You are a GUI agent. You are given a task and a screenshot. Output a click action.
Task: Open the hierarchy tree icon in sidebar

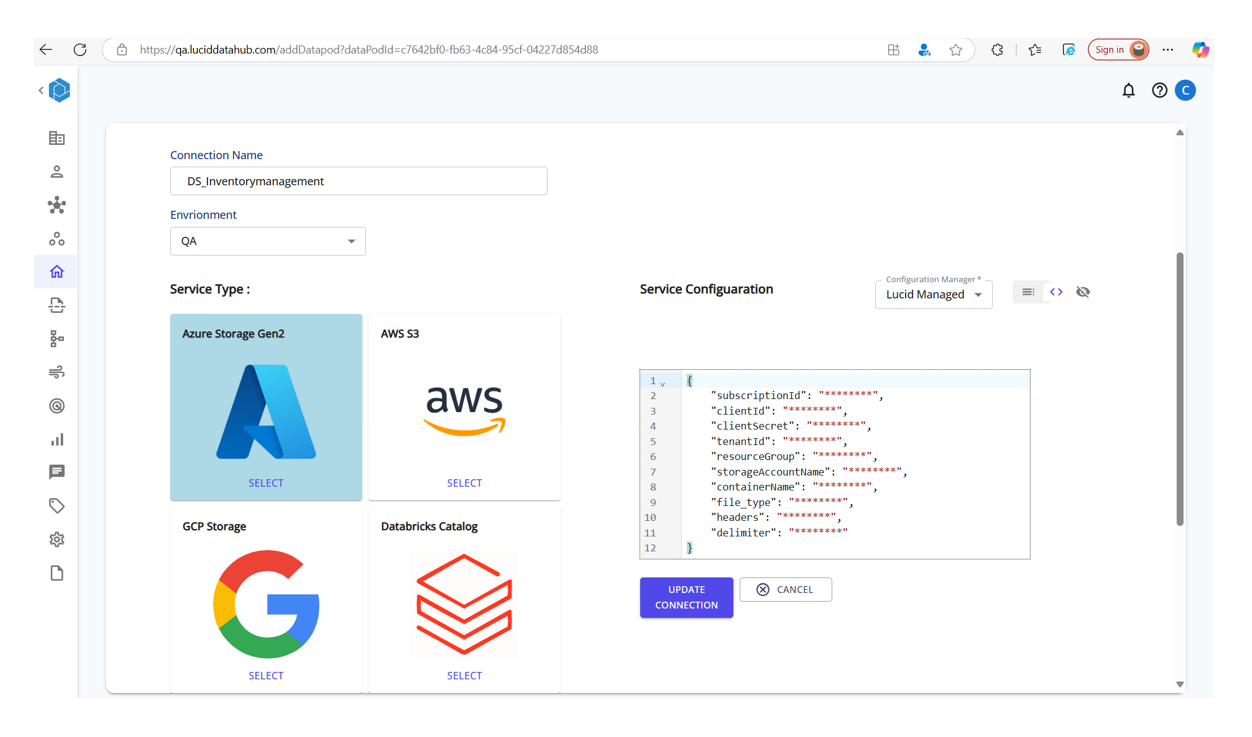(x=57, y=339)
